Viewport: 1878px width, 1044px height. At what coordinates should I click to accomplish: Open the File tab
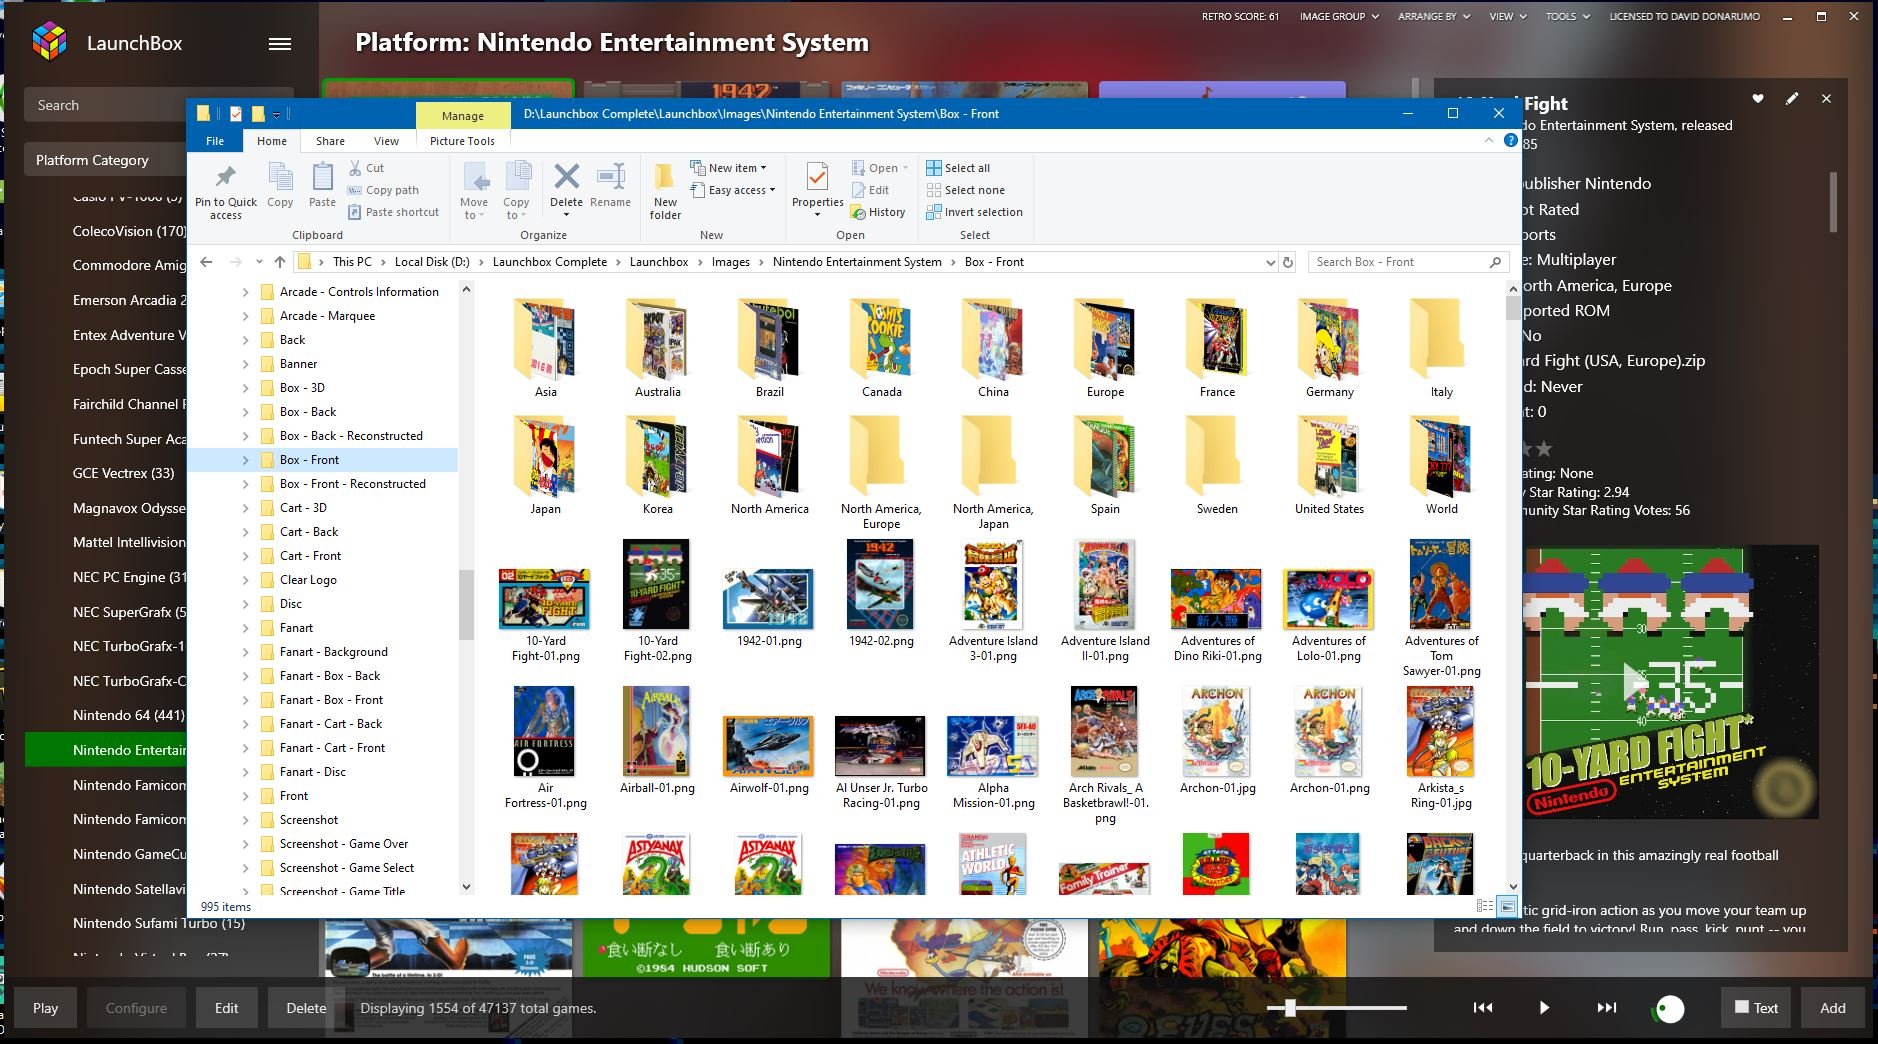pos(215,141)
